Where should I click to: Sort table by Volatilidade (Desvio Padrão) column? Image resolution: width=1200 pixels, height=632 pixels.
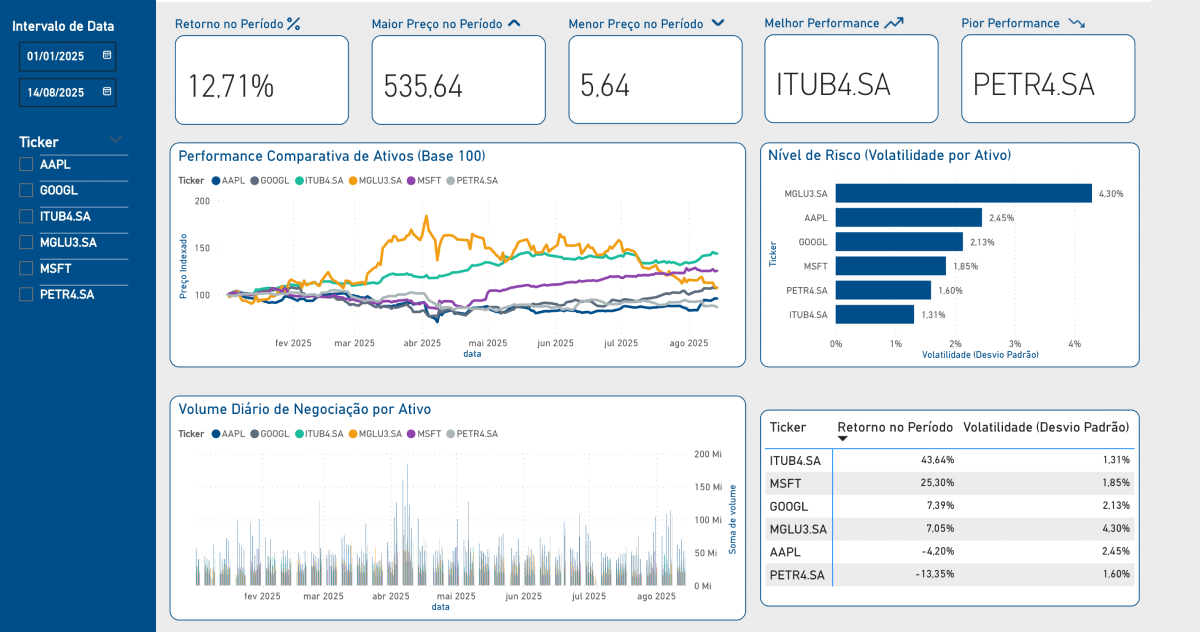click(1046, 427)
